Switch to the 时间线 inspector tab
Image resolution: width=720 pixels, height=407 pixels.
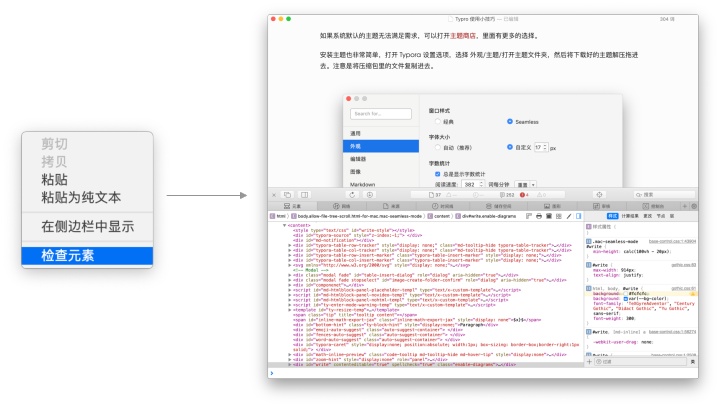click(x=443, y=206)
